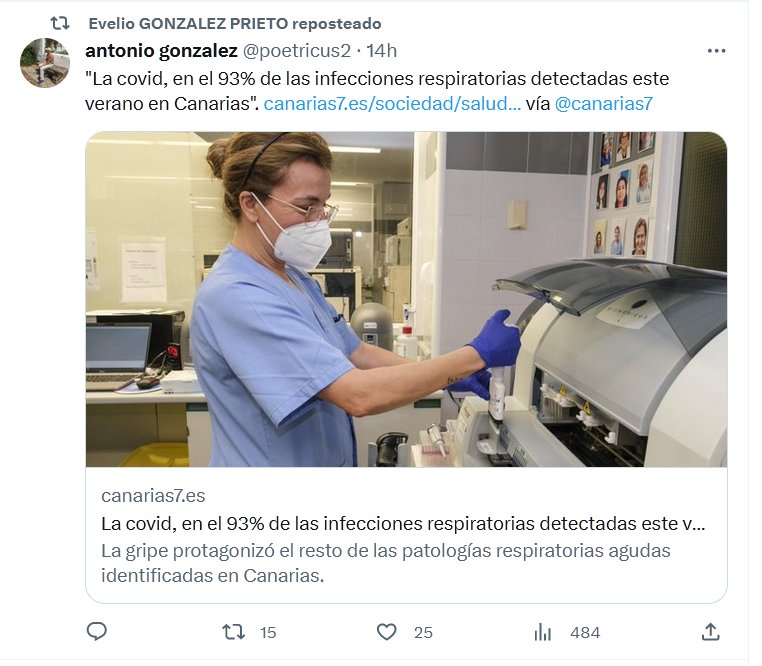Open the antonio gonzalez display name
Screen dimensions: 762x666
tap(160, 50)
